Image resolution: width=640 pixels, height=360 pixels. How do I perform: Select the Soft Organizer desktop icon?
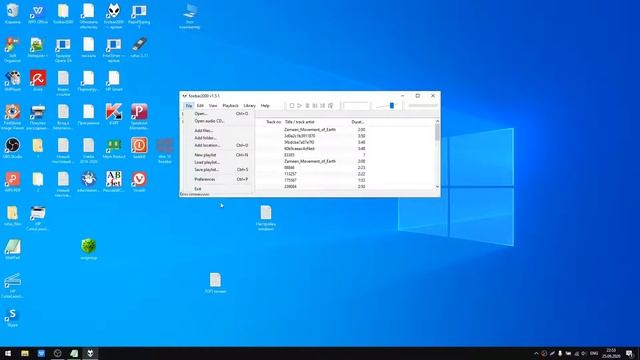click(x=12, y=49)
